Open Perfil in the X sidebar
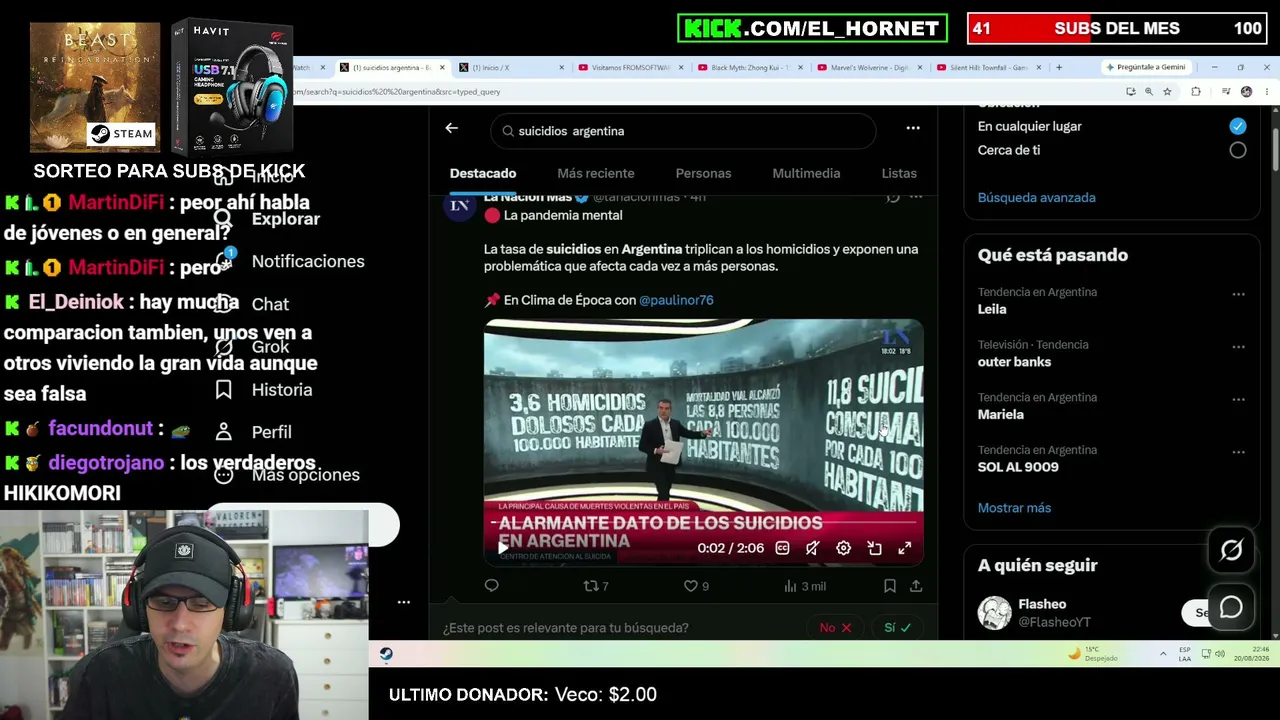The width and height of the screenshot is (1280, 720). click(x=254, y=432)
